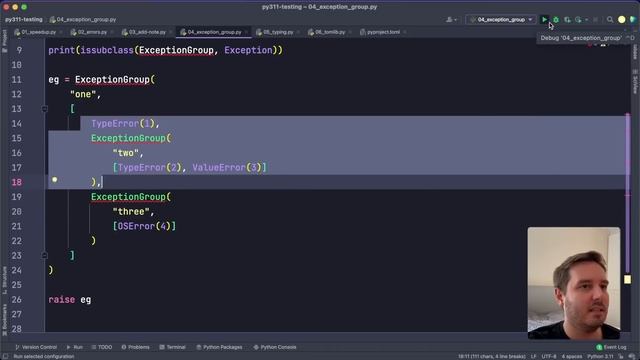Close the 04_exception_group.py tab
The height and width of the screenshot is (360, 640).
click(x=246, y=32)
